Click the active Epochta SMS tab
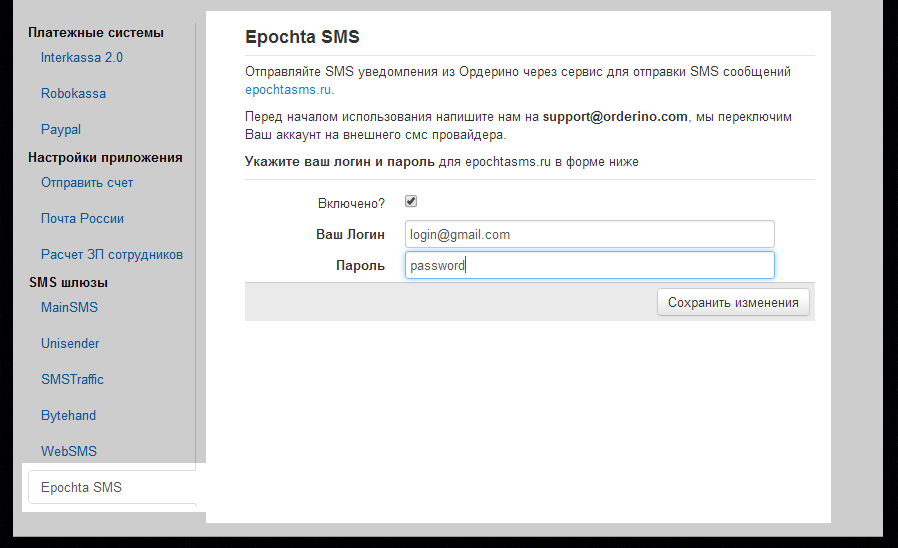Viewport: 898px width, 548px height. tap(81, 487)
